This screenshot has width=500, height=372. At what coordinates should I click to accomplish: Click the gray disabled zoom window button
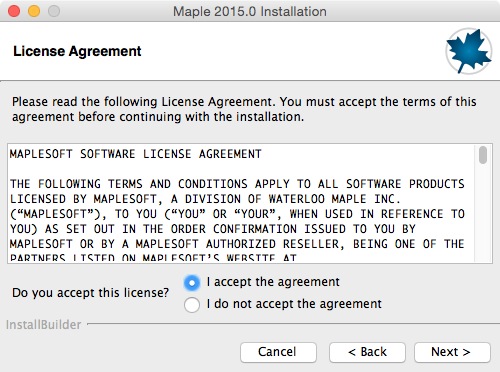coord(54,11)
